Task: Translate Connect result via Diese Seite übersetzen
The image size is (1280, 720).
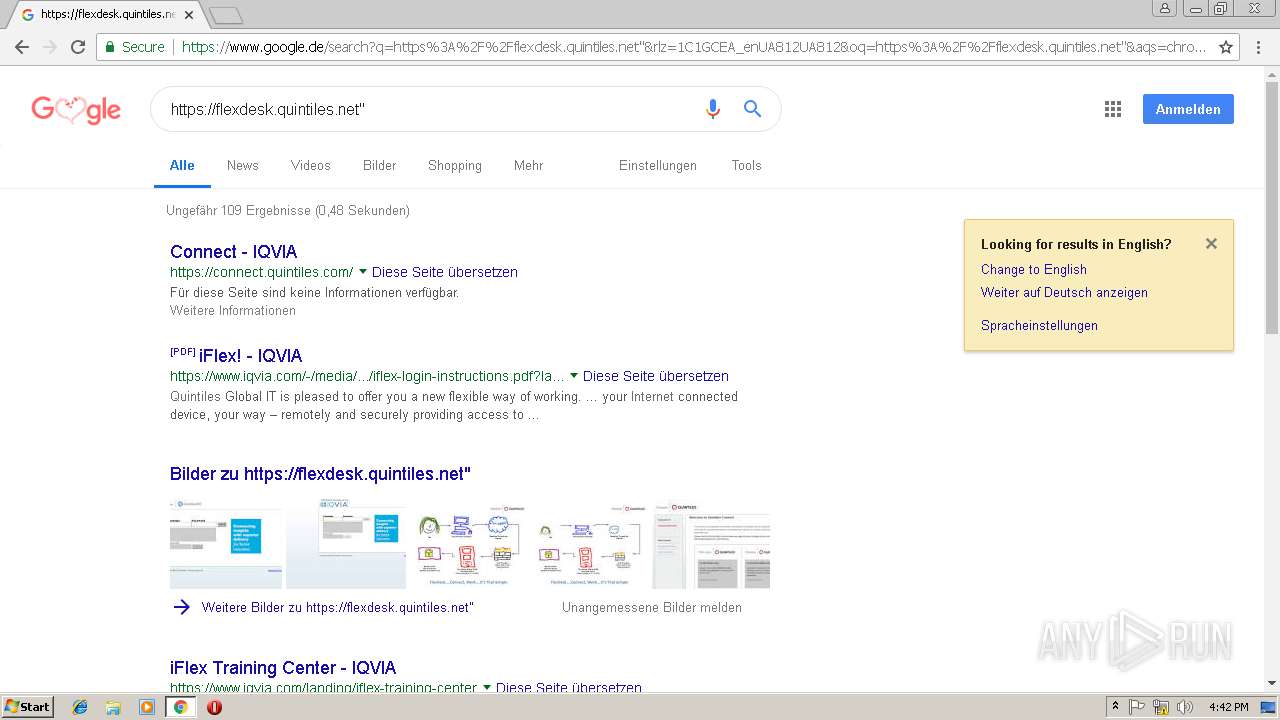Action: [445, 272]
